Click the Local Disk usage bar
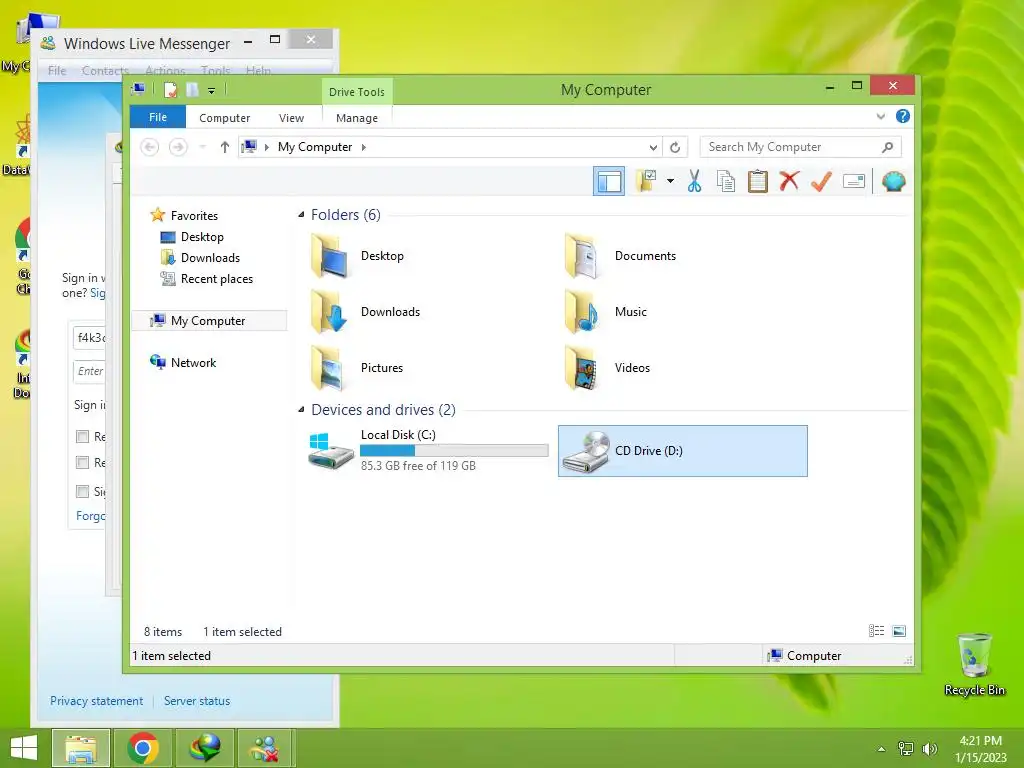The image size is (1024, 768). 454,451
